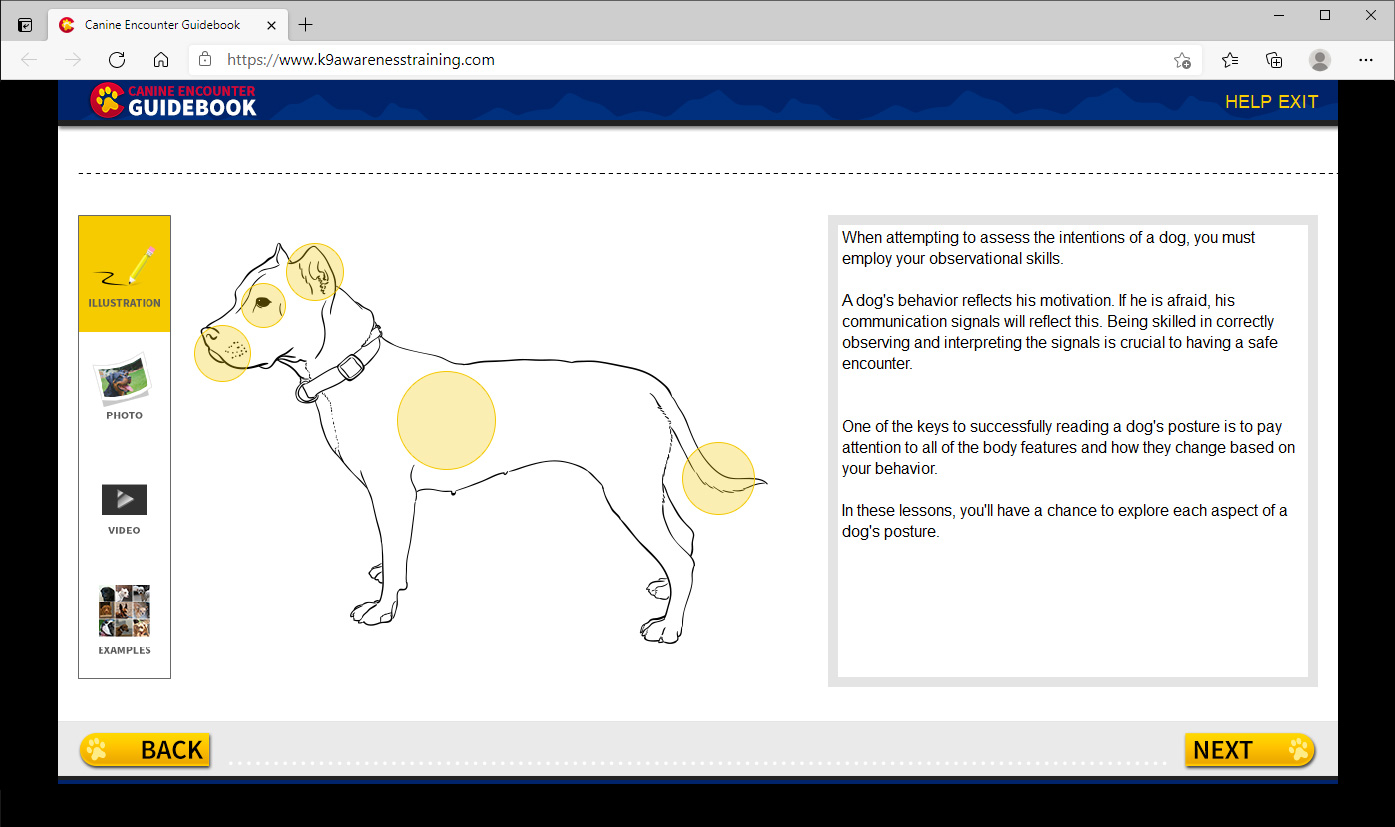Image resolution: width=1395 pixels, height=827 pixels.
Task: Refresh the browser page
Action: [x=117, y=60]
